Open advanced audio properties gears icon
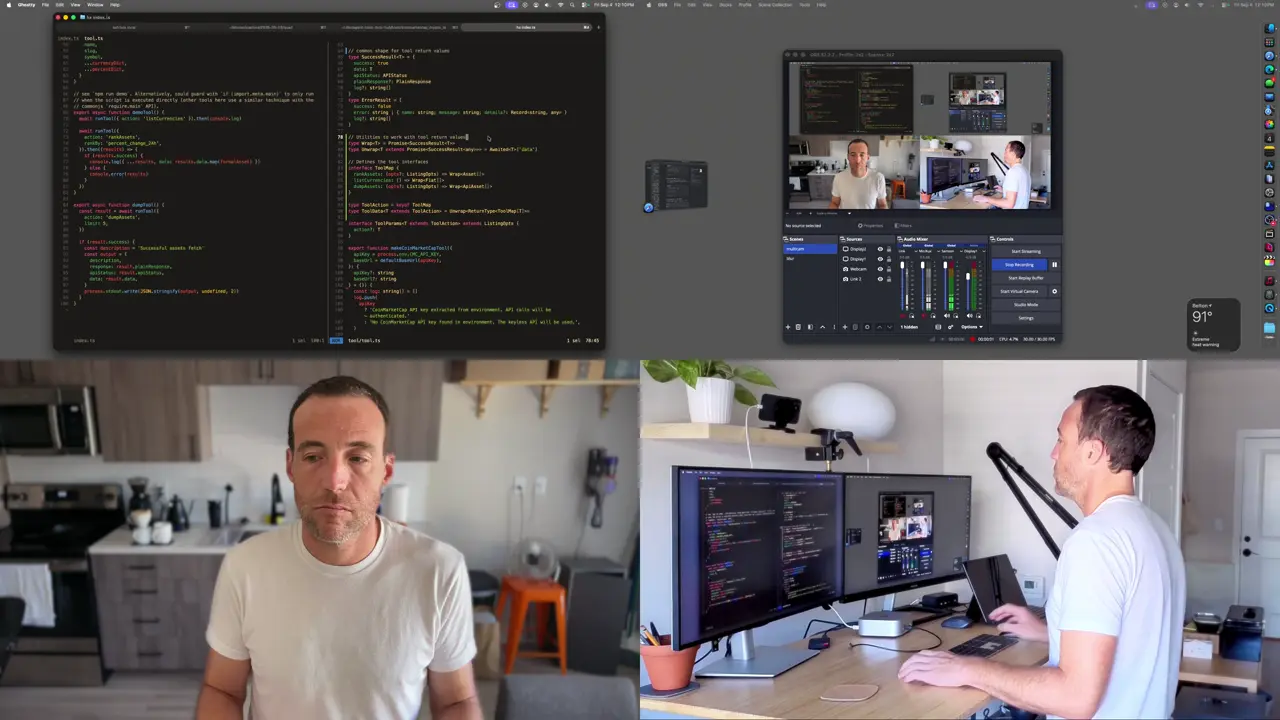 950,327
